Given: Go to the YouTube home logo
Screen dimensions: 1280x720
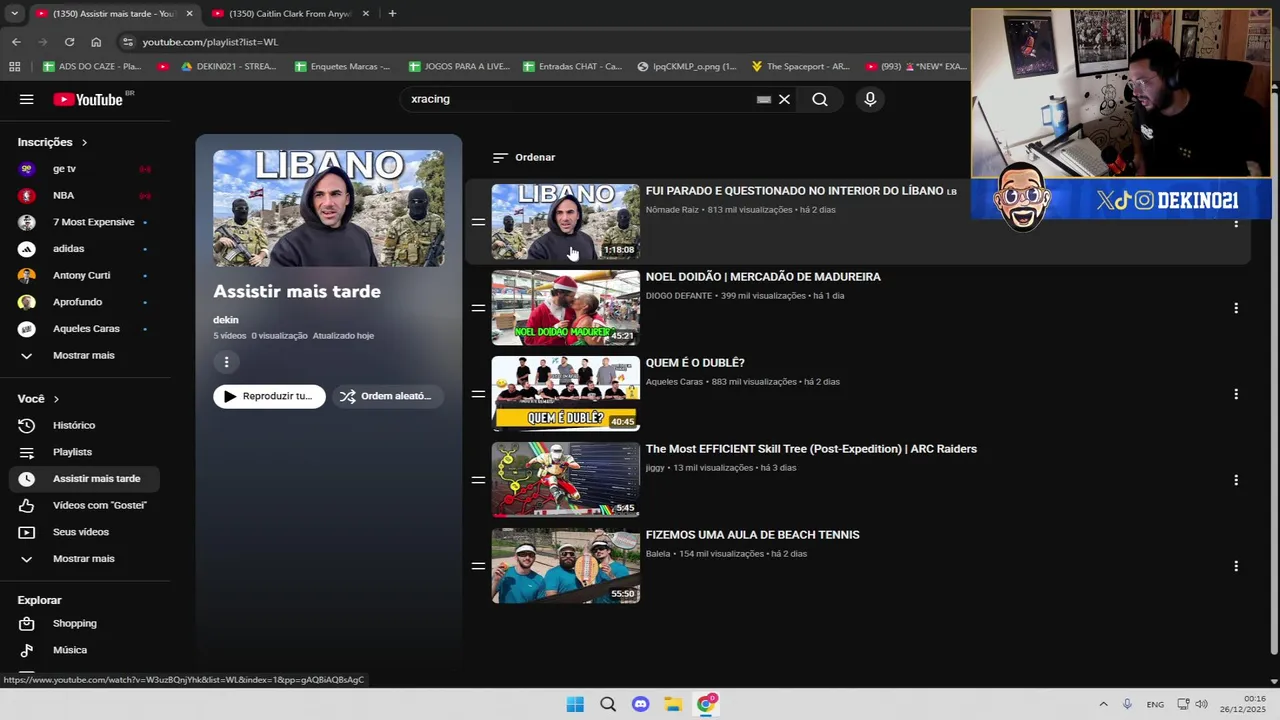Looking at the screenshot, I should click(x=88, y=99).
